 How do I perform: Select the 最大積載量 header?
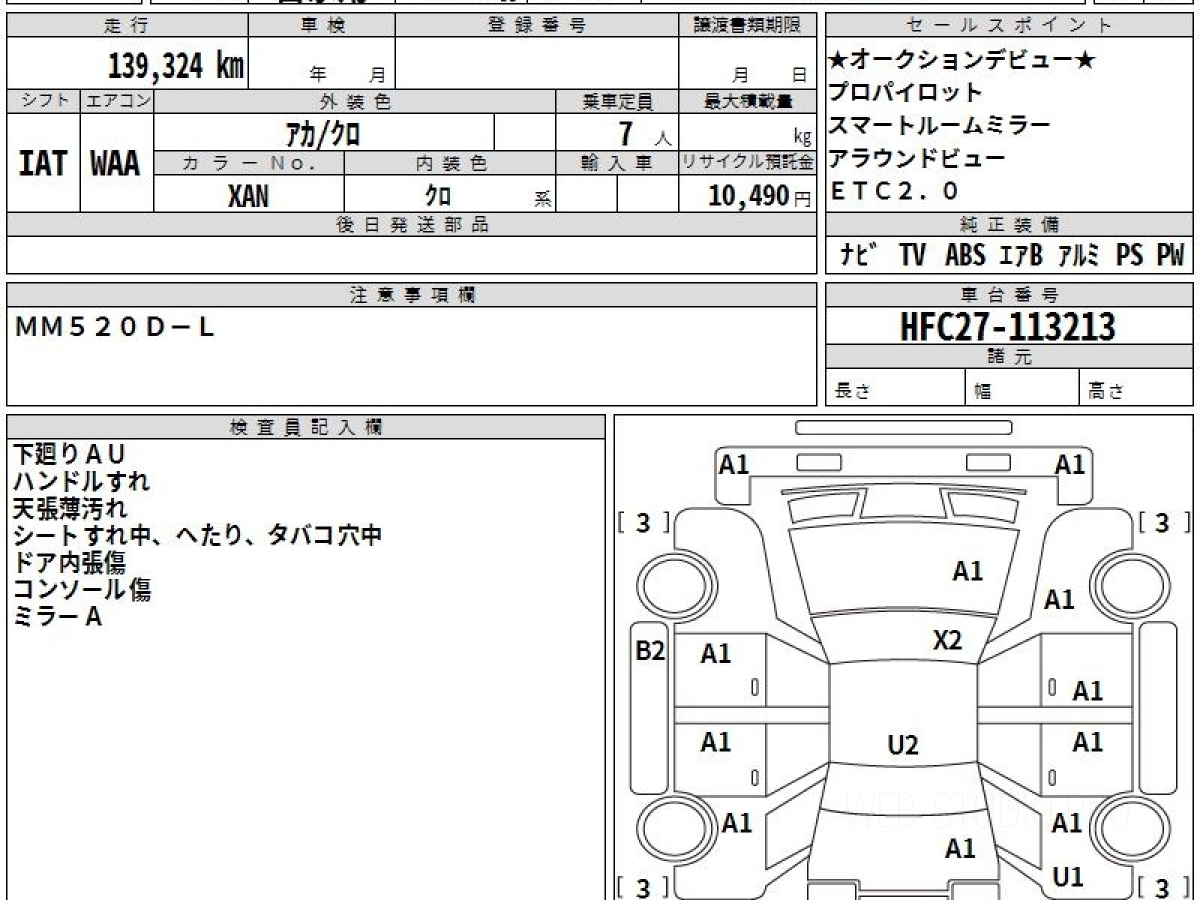tap(747, 101)
